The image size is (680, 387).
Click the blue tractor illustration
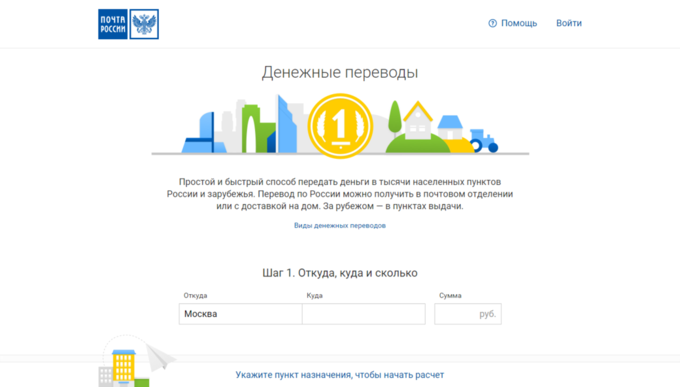tap(484, 141)
